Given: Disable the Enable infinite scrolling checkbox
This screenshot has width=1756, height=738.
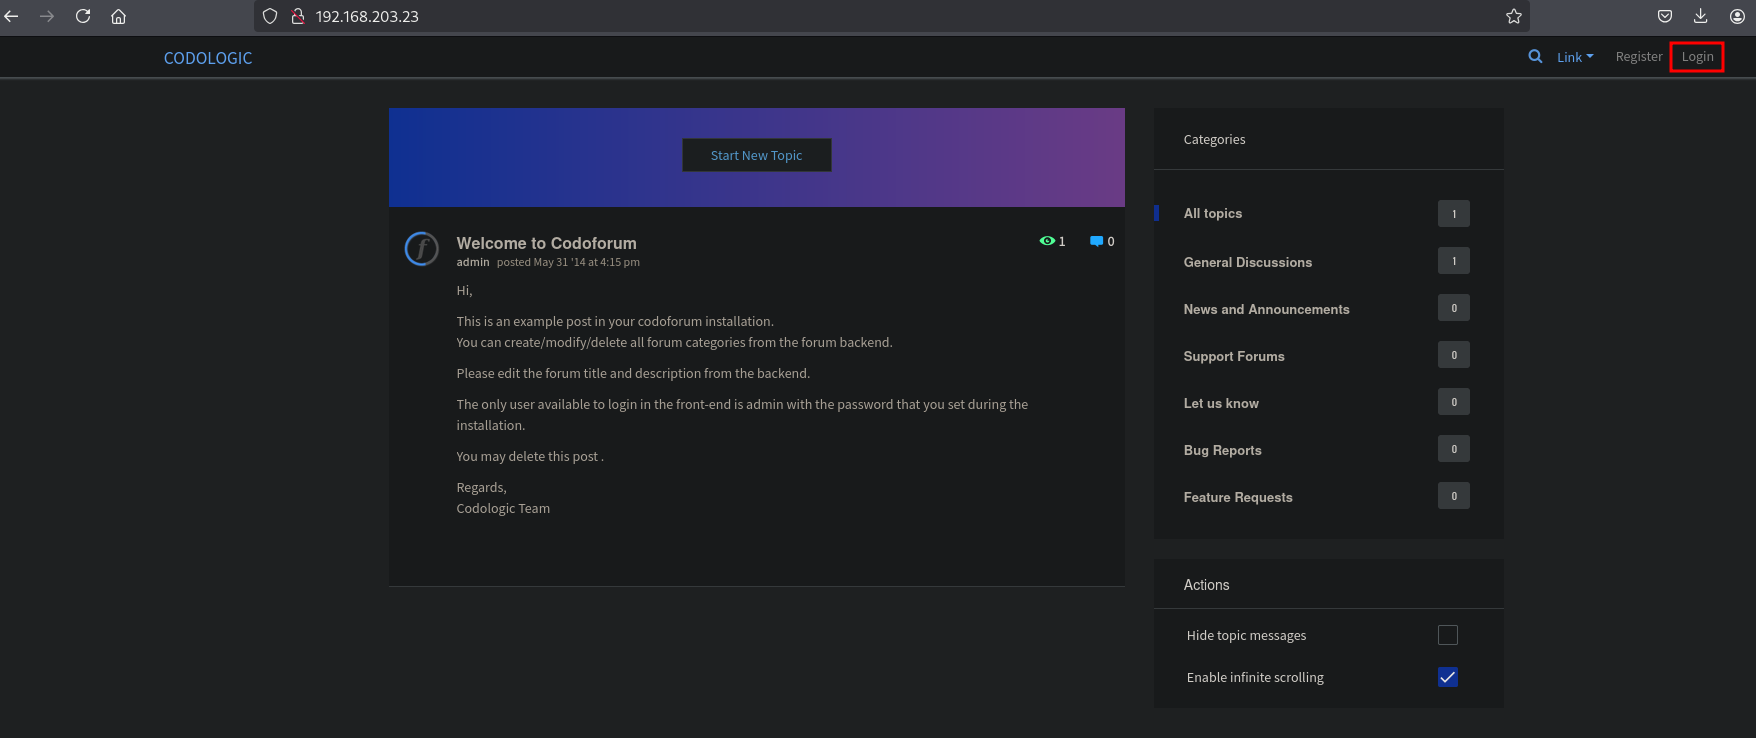Looking at the screenshot, I should (x=1447, y=677).
